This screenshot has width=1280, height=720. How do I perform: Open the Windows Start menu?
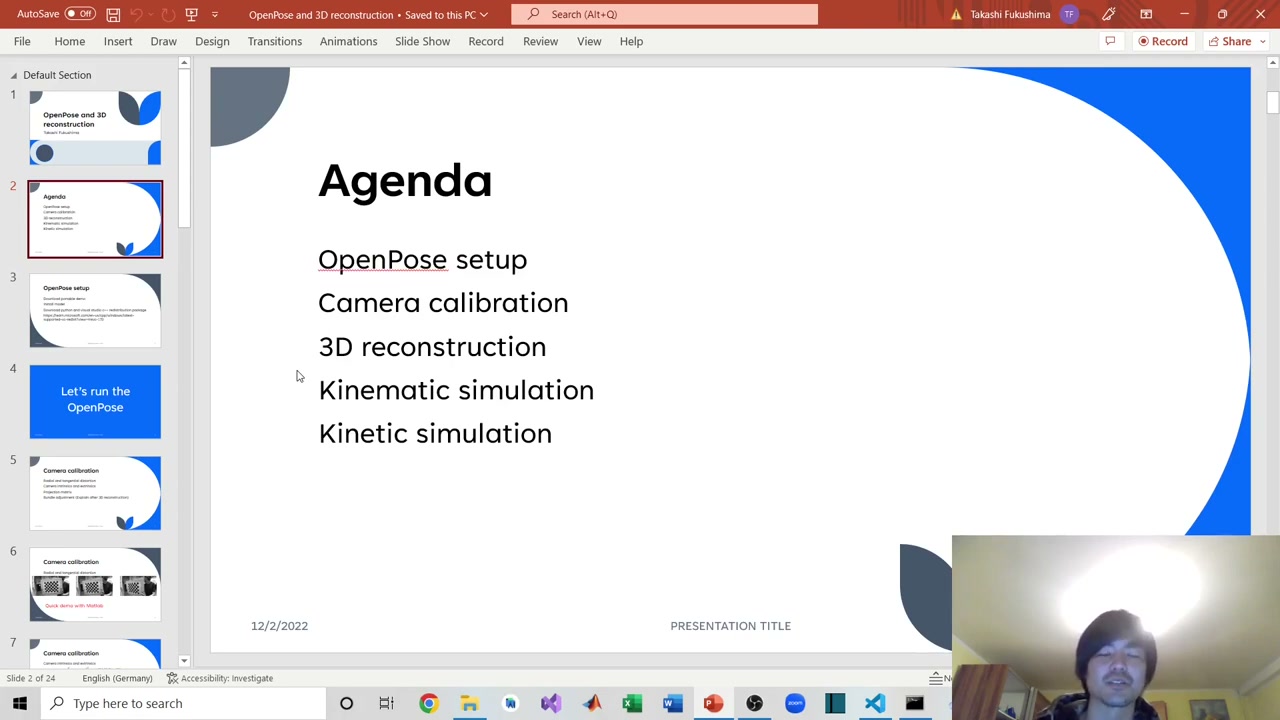(x=19, y=703)
